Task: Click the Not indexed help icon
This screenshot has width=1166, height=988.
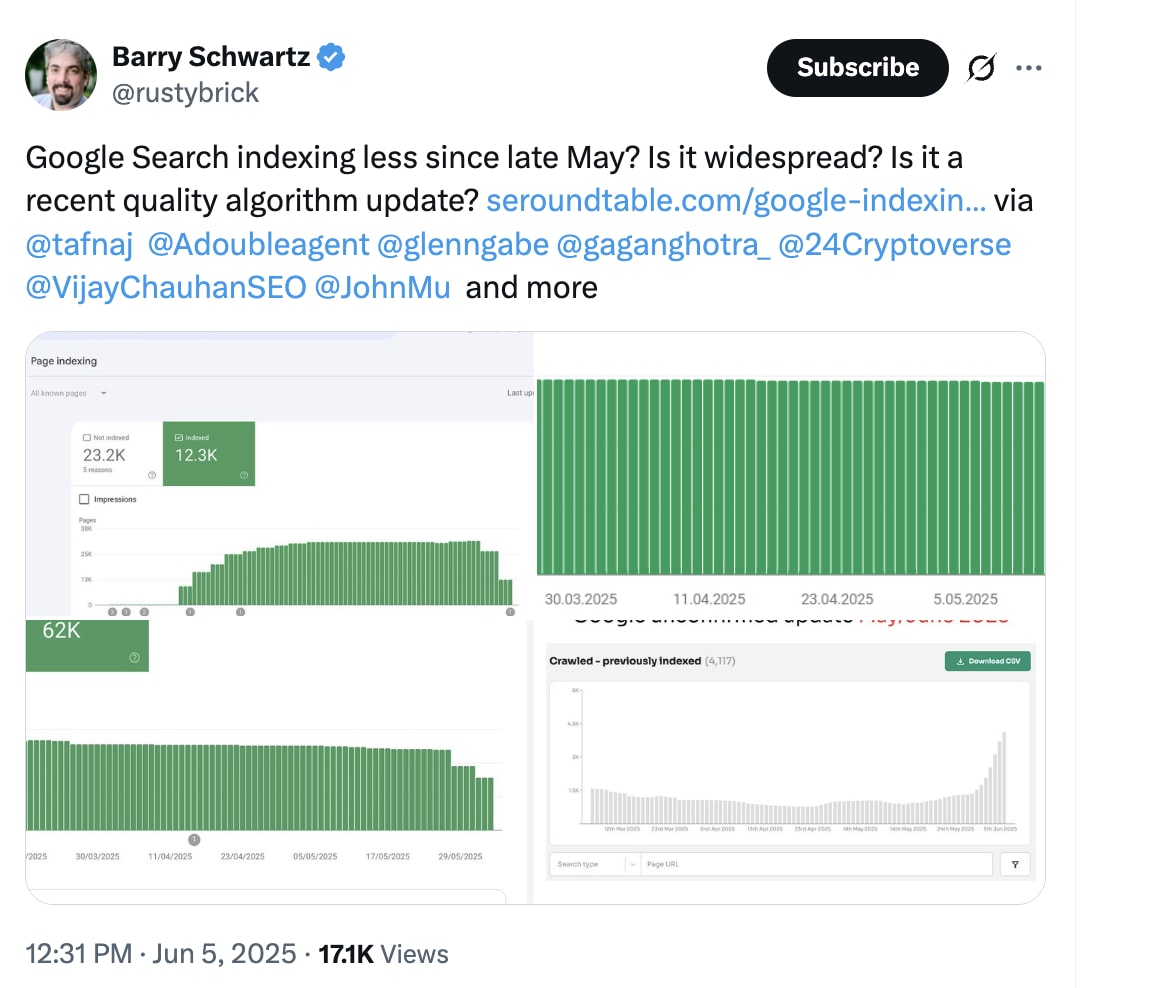Action: [x=152, y=475]
